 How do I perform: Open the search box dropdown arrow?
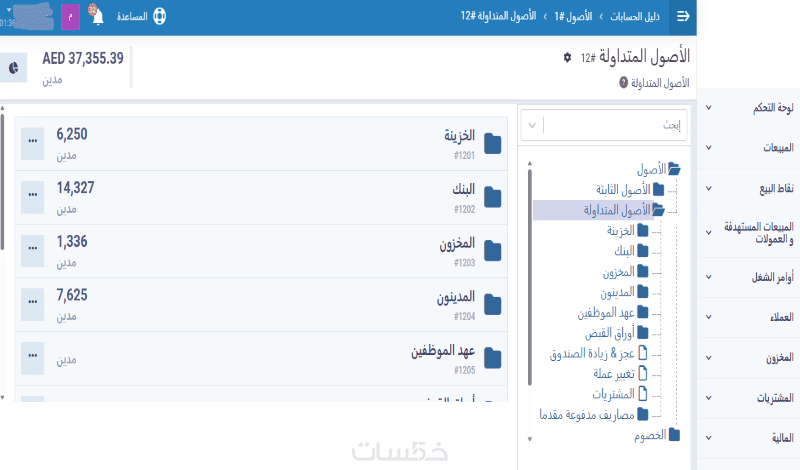coord(532,125)
